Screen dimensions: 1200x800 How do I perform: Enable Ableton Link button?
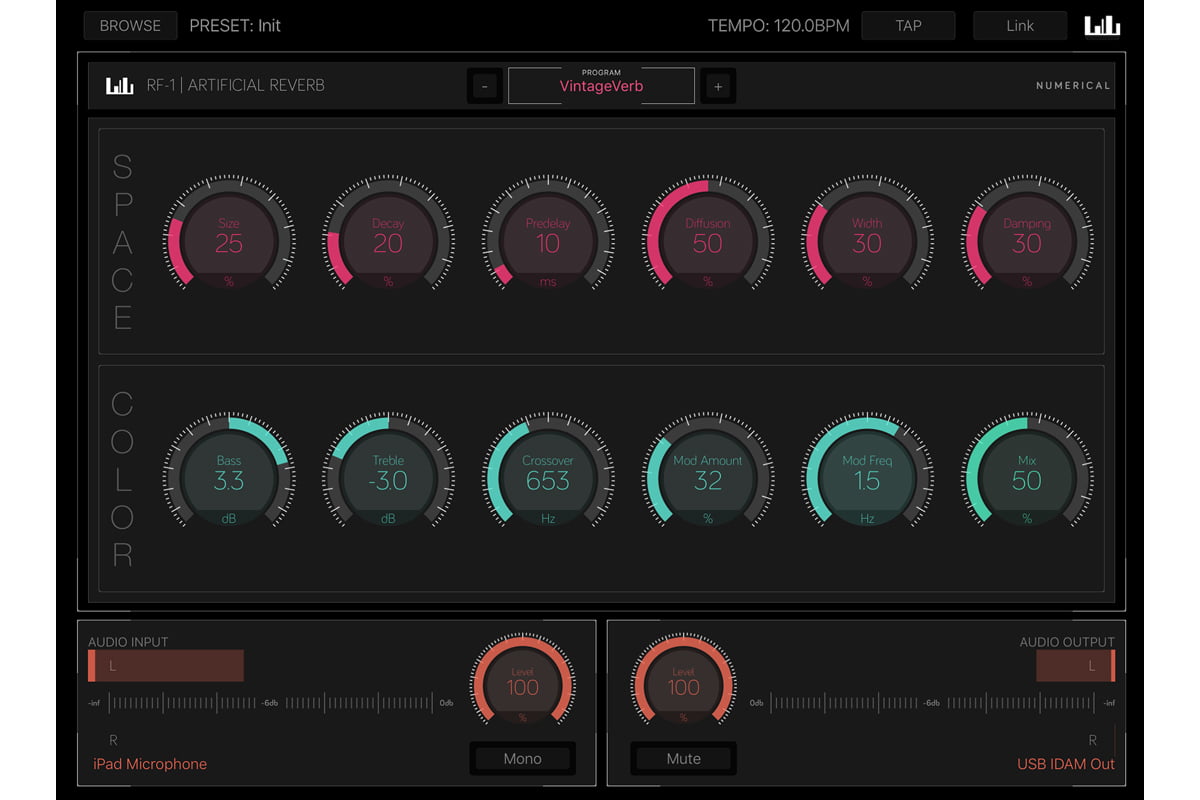[x=1020, y=26]
